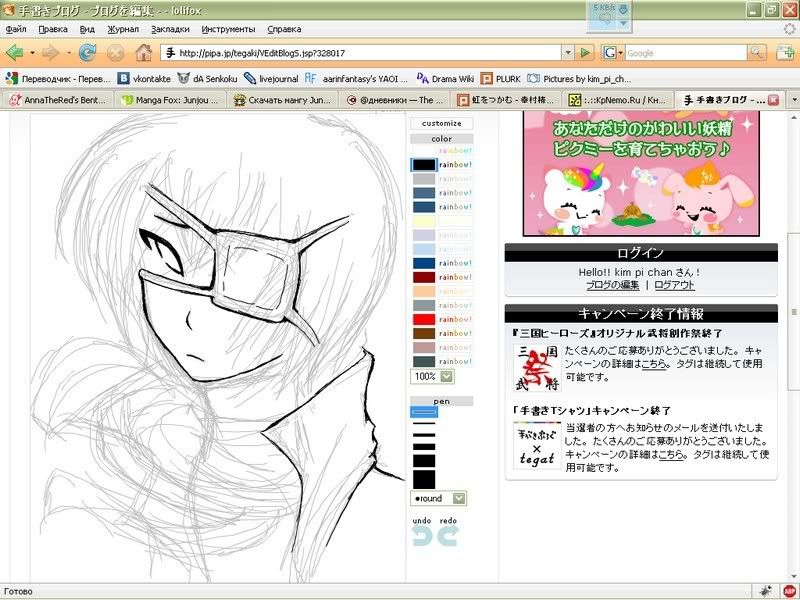Screen dimensions: 800x600
Task: Click the customize button
Action: coord(442,124)
